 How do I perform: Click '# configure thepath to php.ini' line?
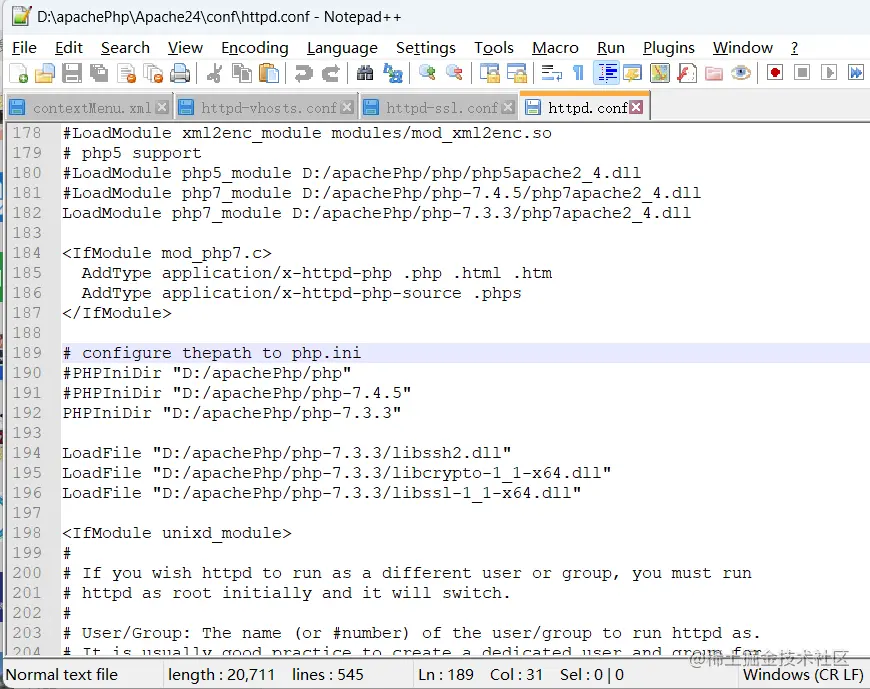(211, 353)
